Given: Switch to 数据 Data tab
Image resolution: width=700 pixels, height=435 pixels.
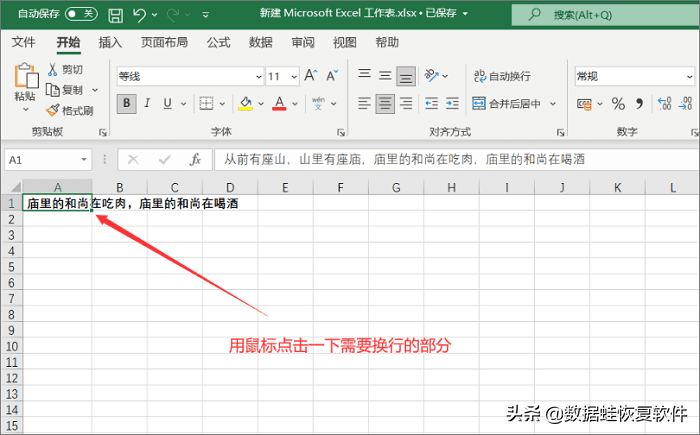Looking at the screenshot, I should [261, 42].
